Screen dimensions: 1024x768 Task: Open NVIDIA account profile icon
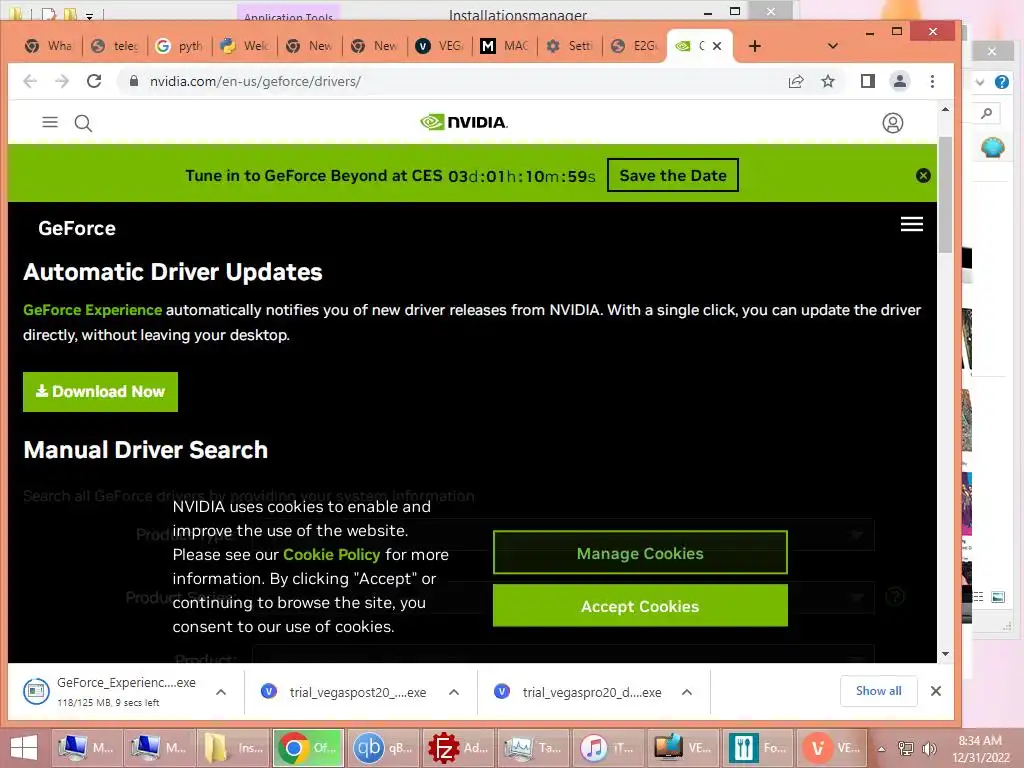[x=893, y=123]
